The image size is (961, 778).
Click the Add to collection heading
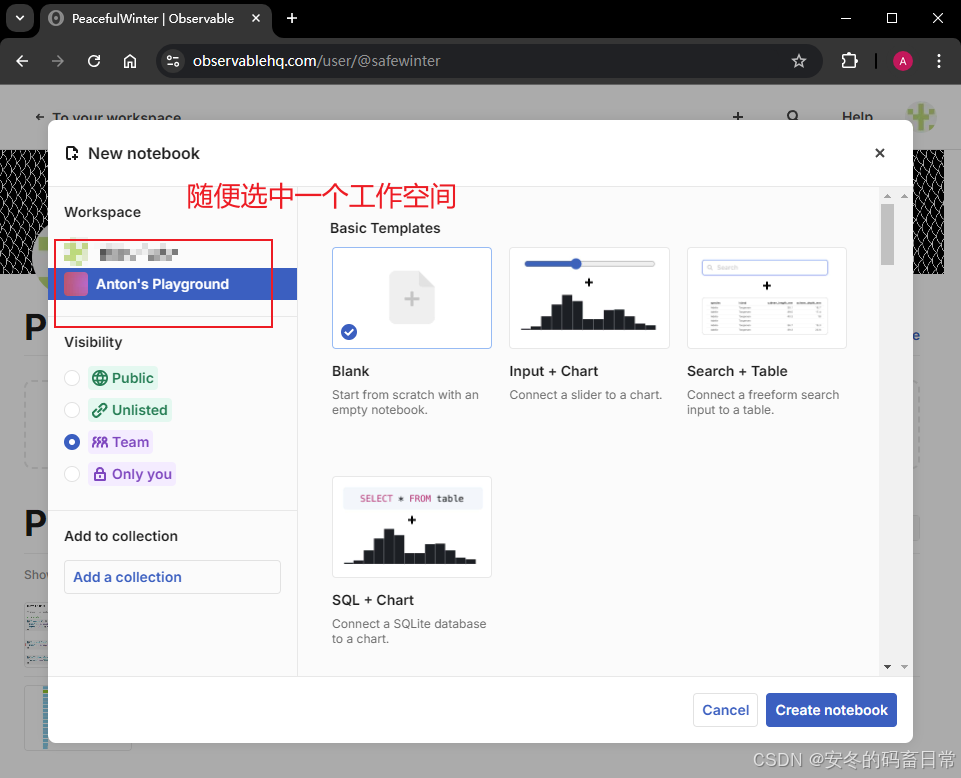[121, 536]
